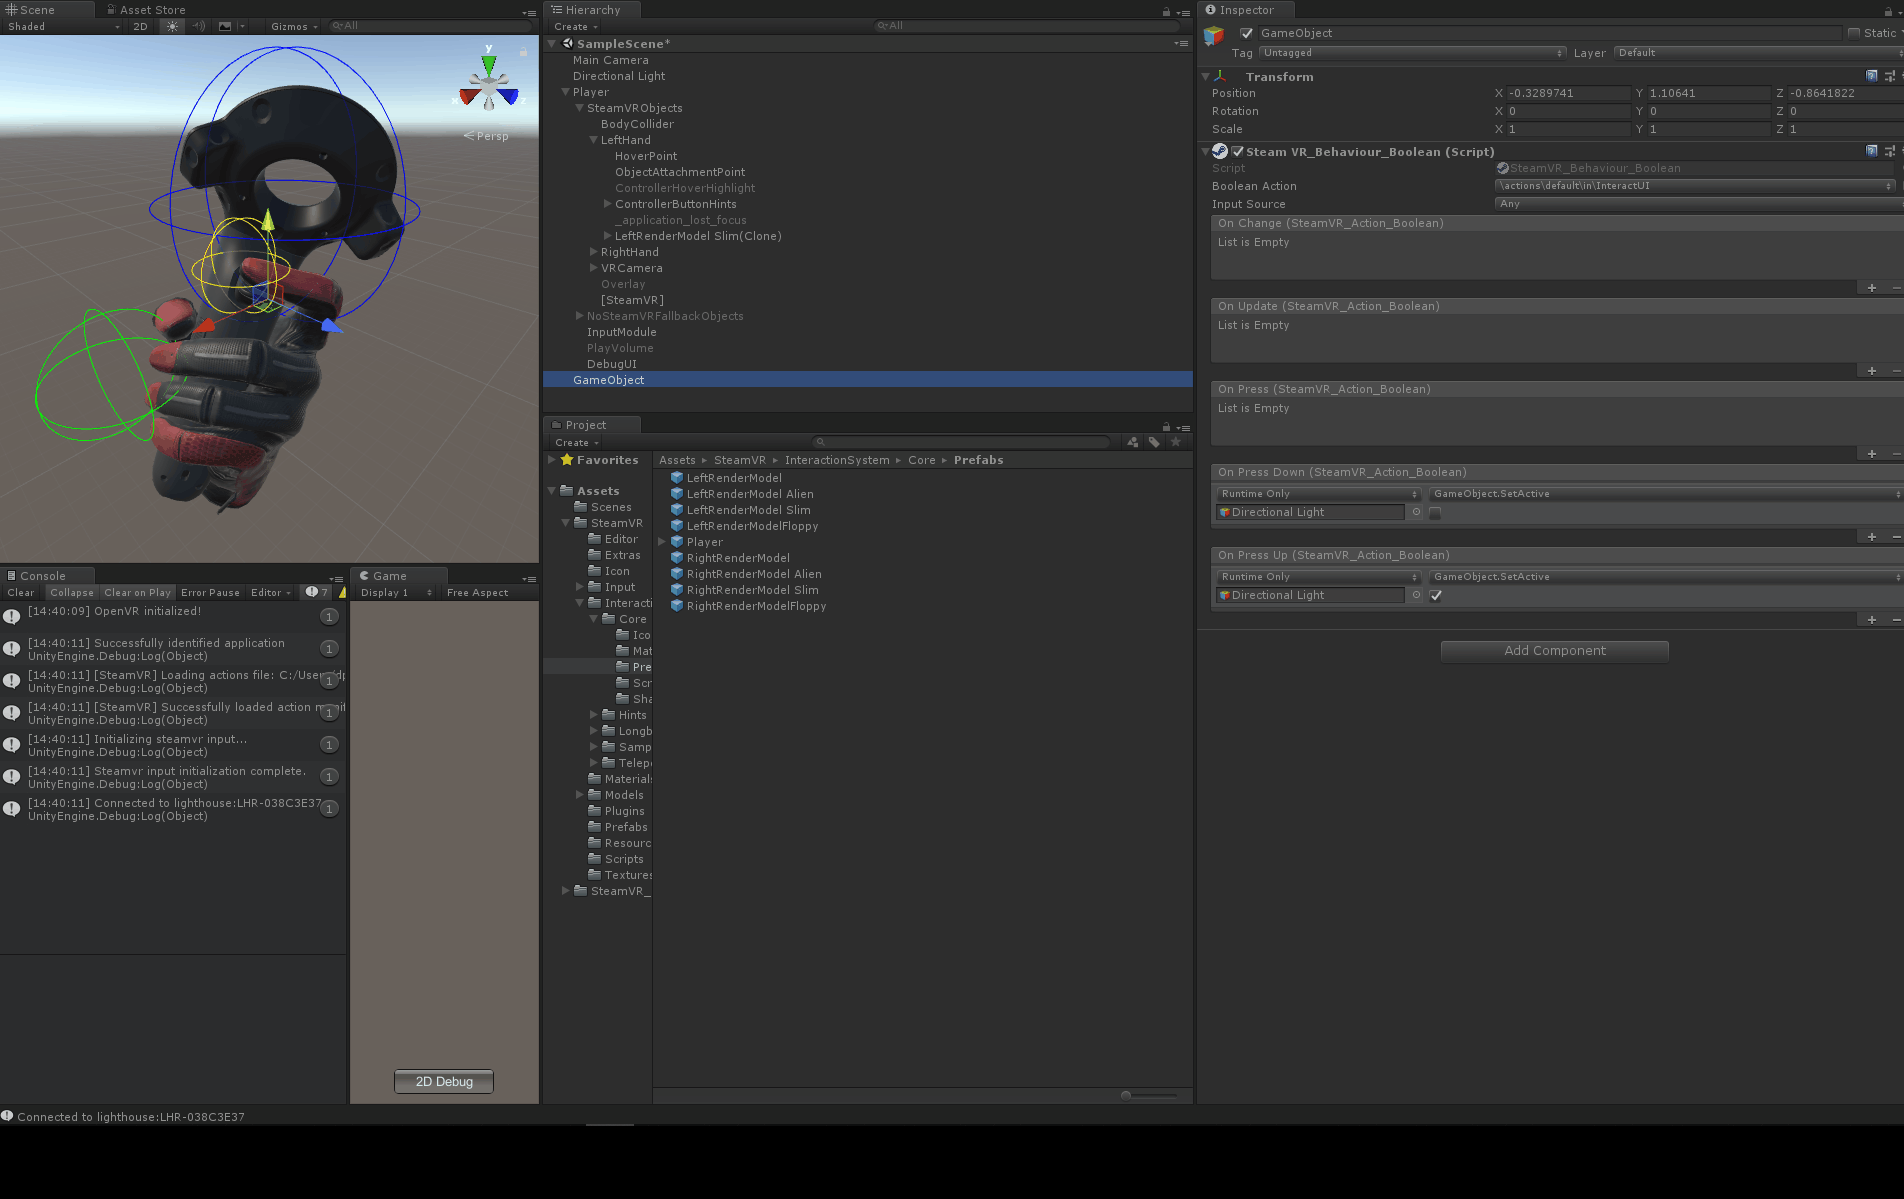Click the Add Component button
Image resolution: width=1904 pixels, height=1199 pixels.
pyautogui.click(x=1555, y=651)
